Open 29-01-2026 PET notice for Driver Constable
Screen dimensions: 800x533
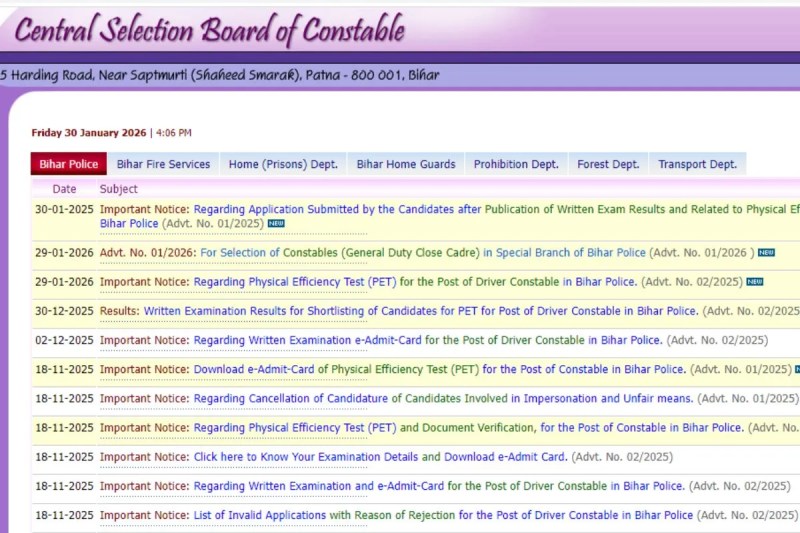[415, 282]
